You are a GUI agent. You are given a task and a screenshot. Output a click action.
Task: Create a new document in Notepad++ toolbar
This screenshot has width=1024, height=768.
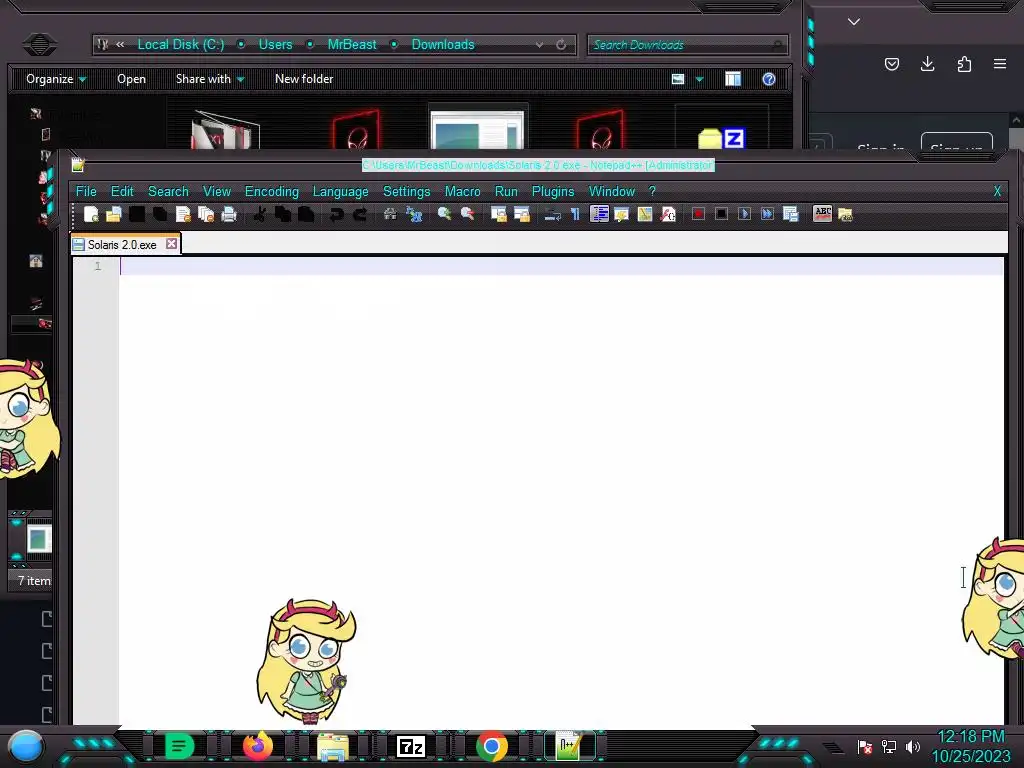(x=91, y=214)
